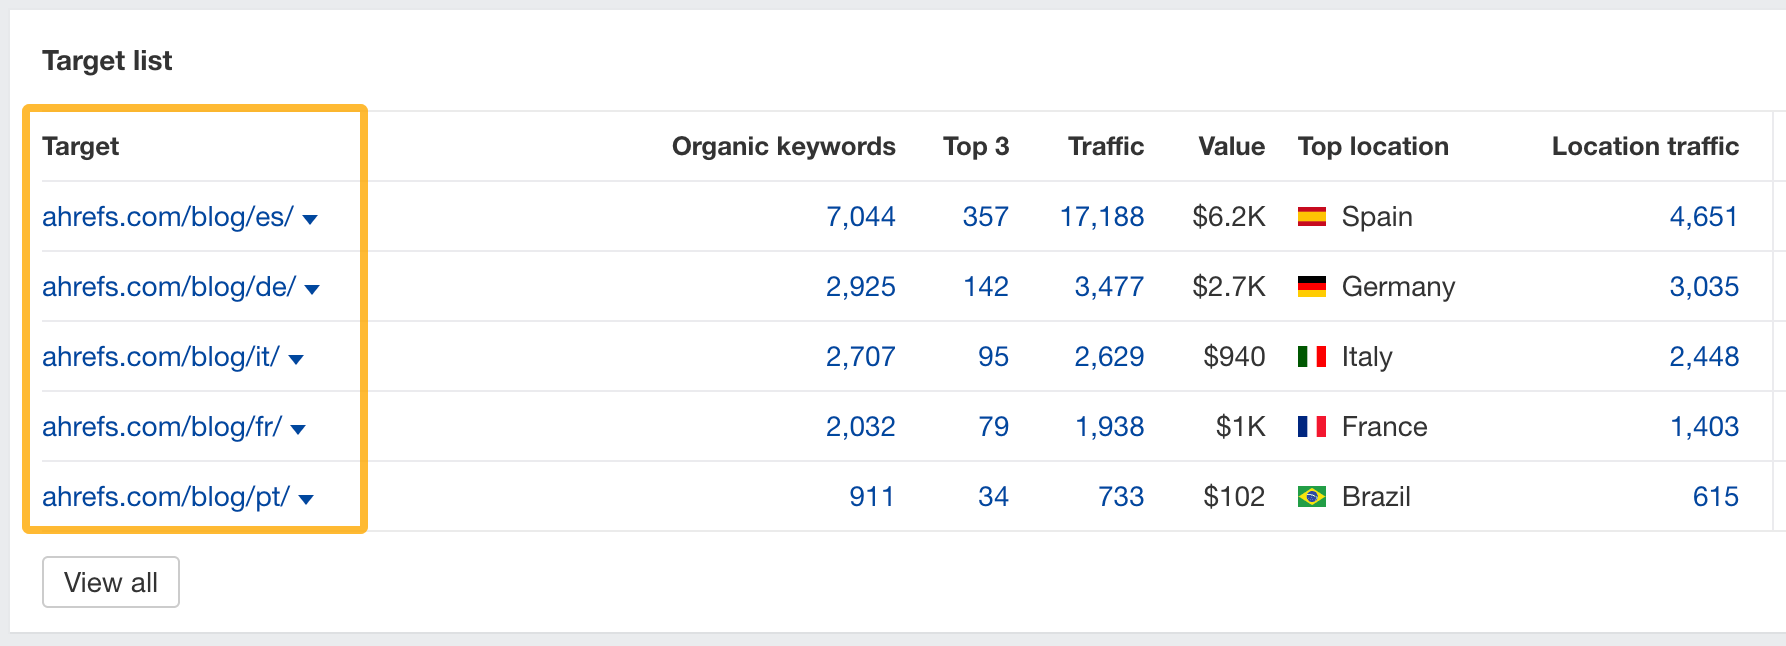This screenshot has height=646, width=1786.
Task: Expand the ahrefs.com/blog/it/ target menu arrow
Action: [x=296, y=359]
